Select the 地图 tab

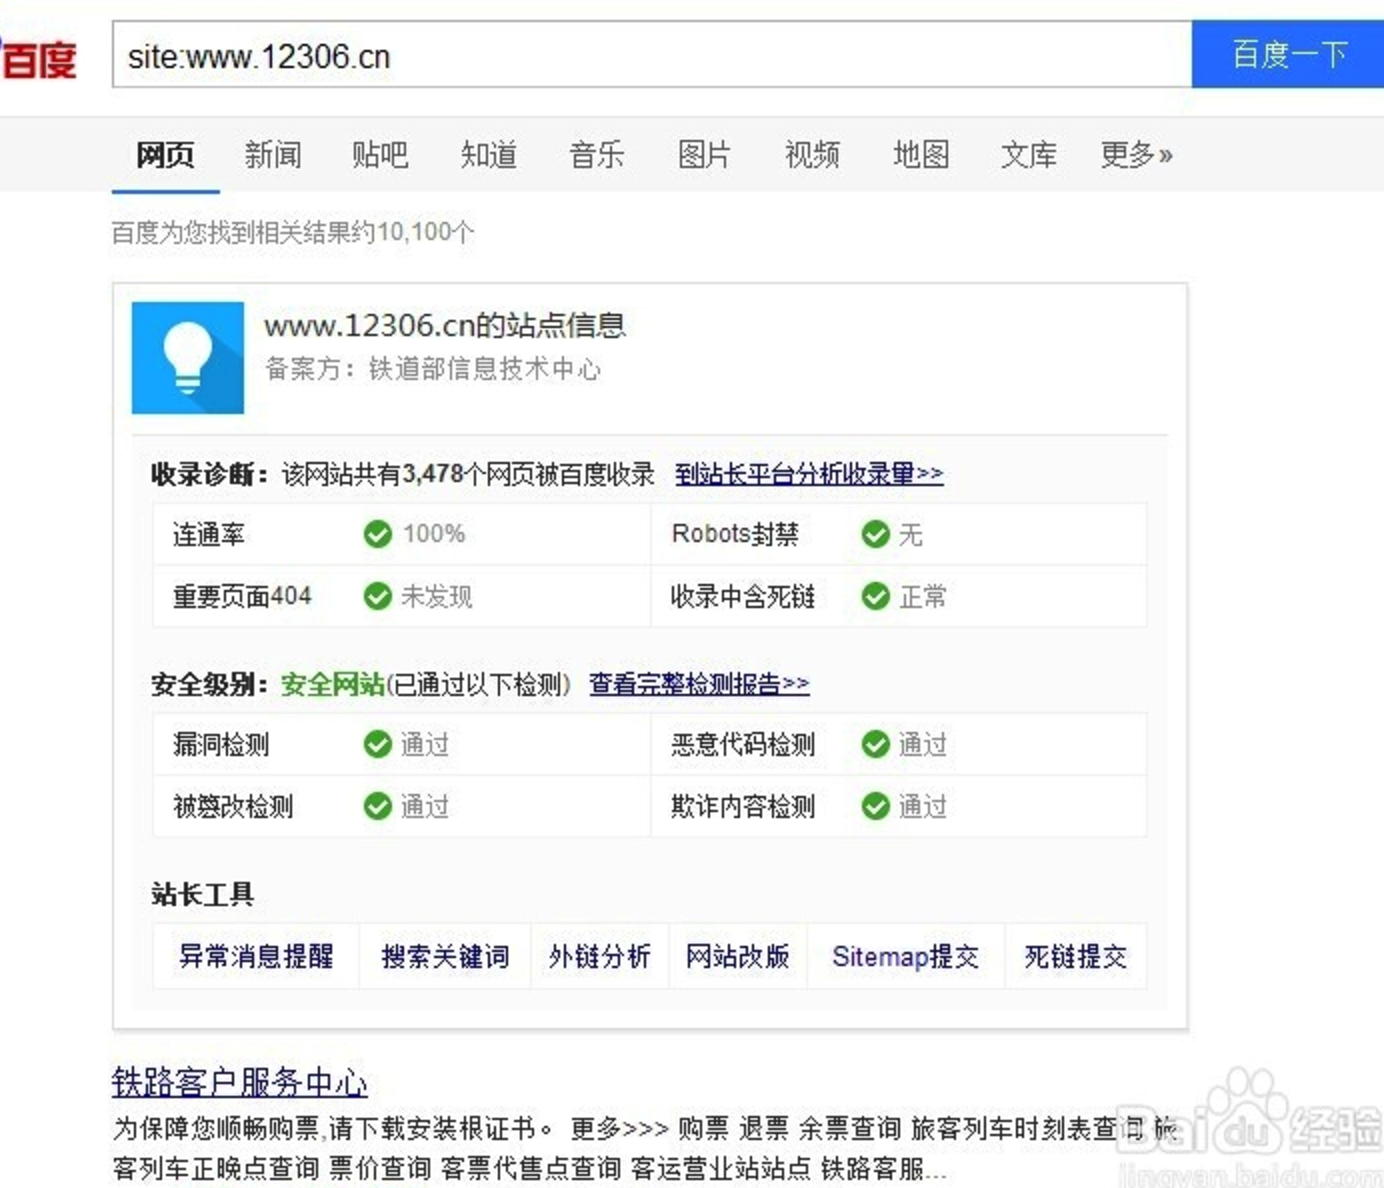click(x=920, y=155)
